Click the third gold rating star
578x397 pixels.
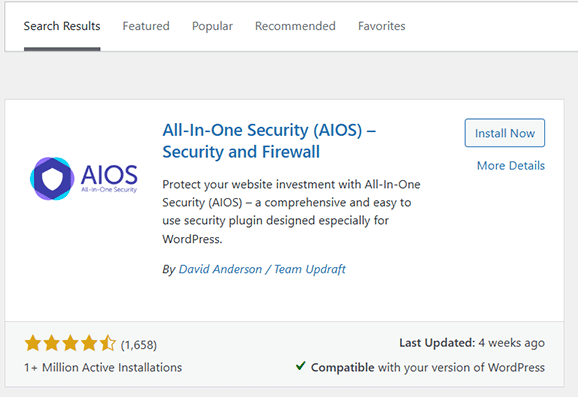click(70, 343)
